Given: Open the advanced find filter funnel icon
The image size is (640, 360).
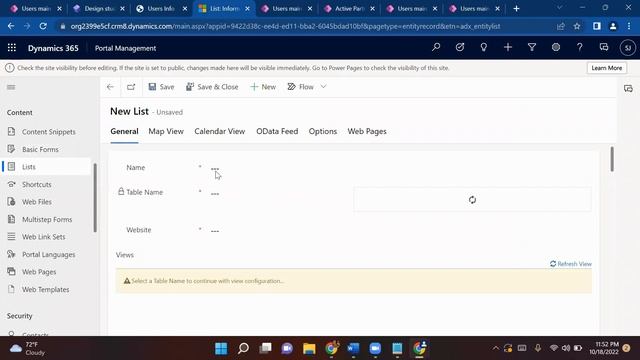Looking at the screenshot, I should click(532, 47).
